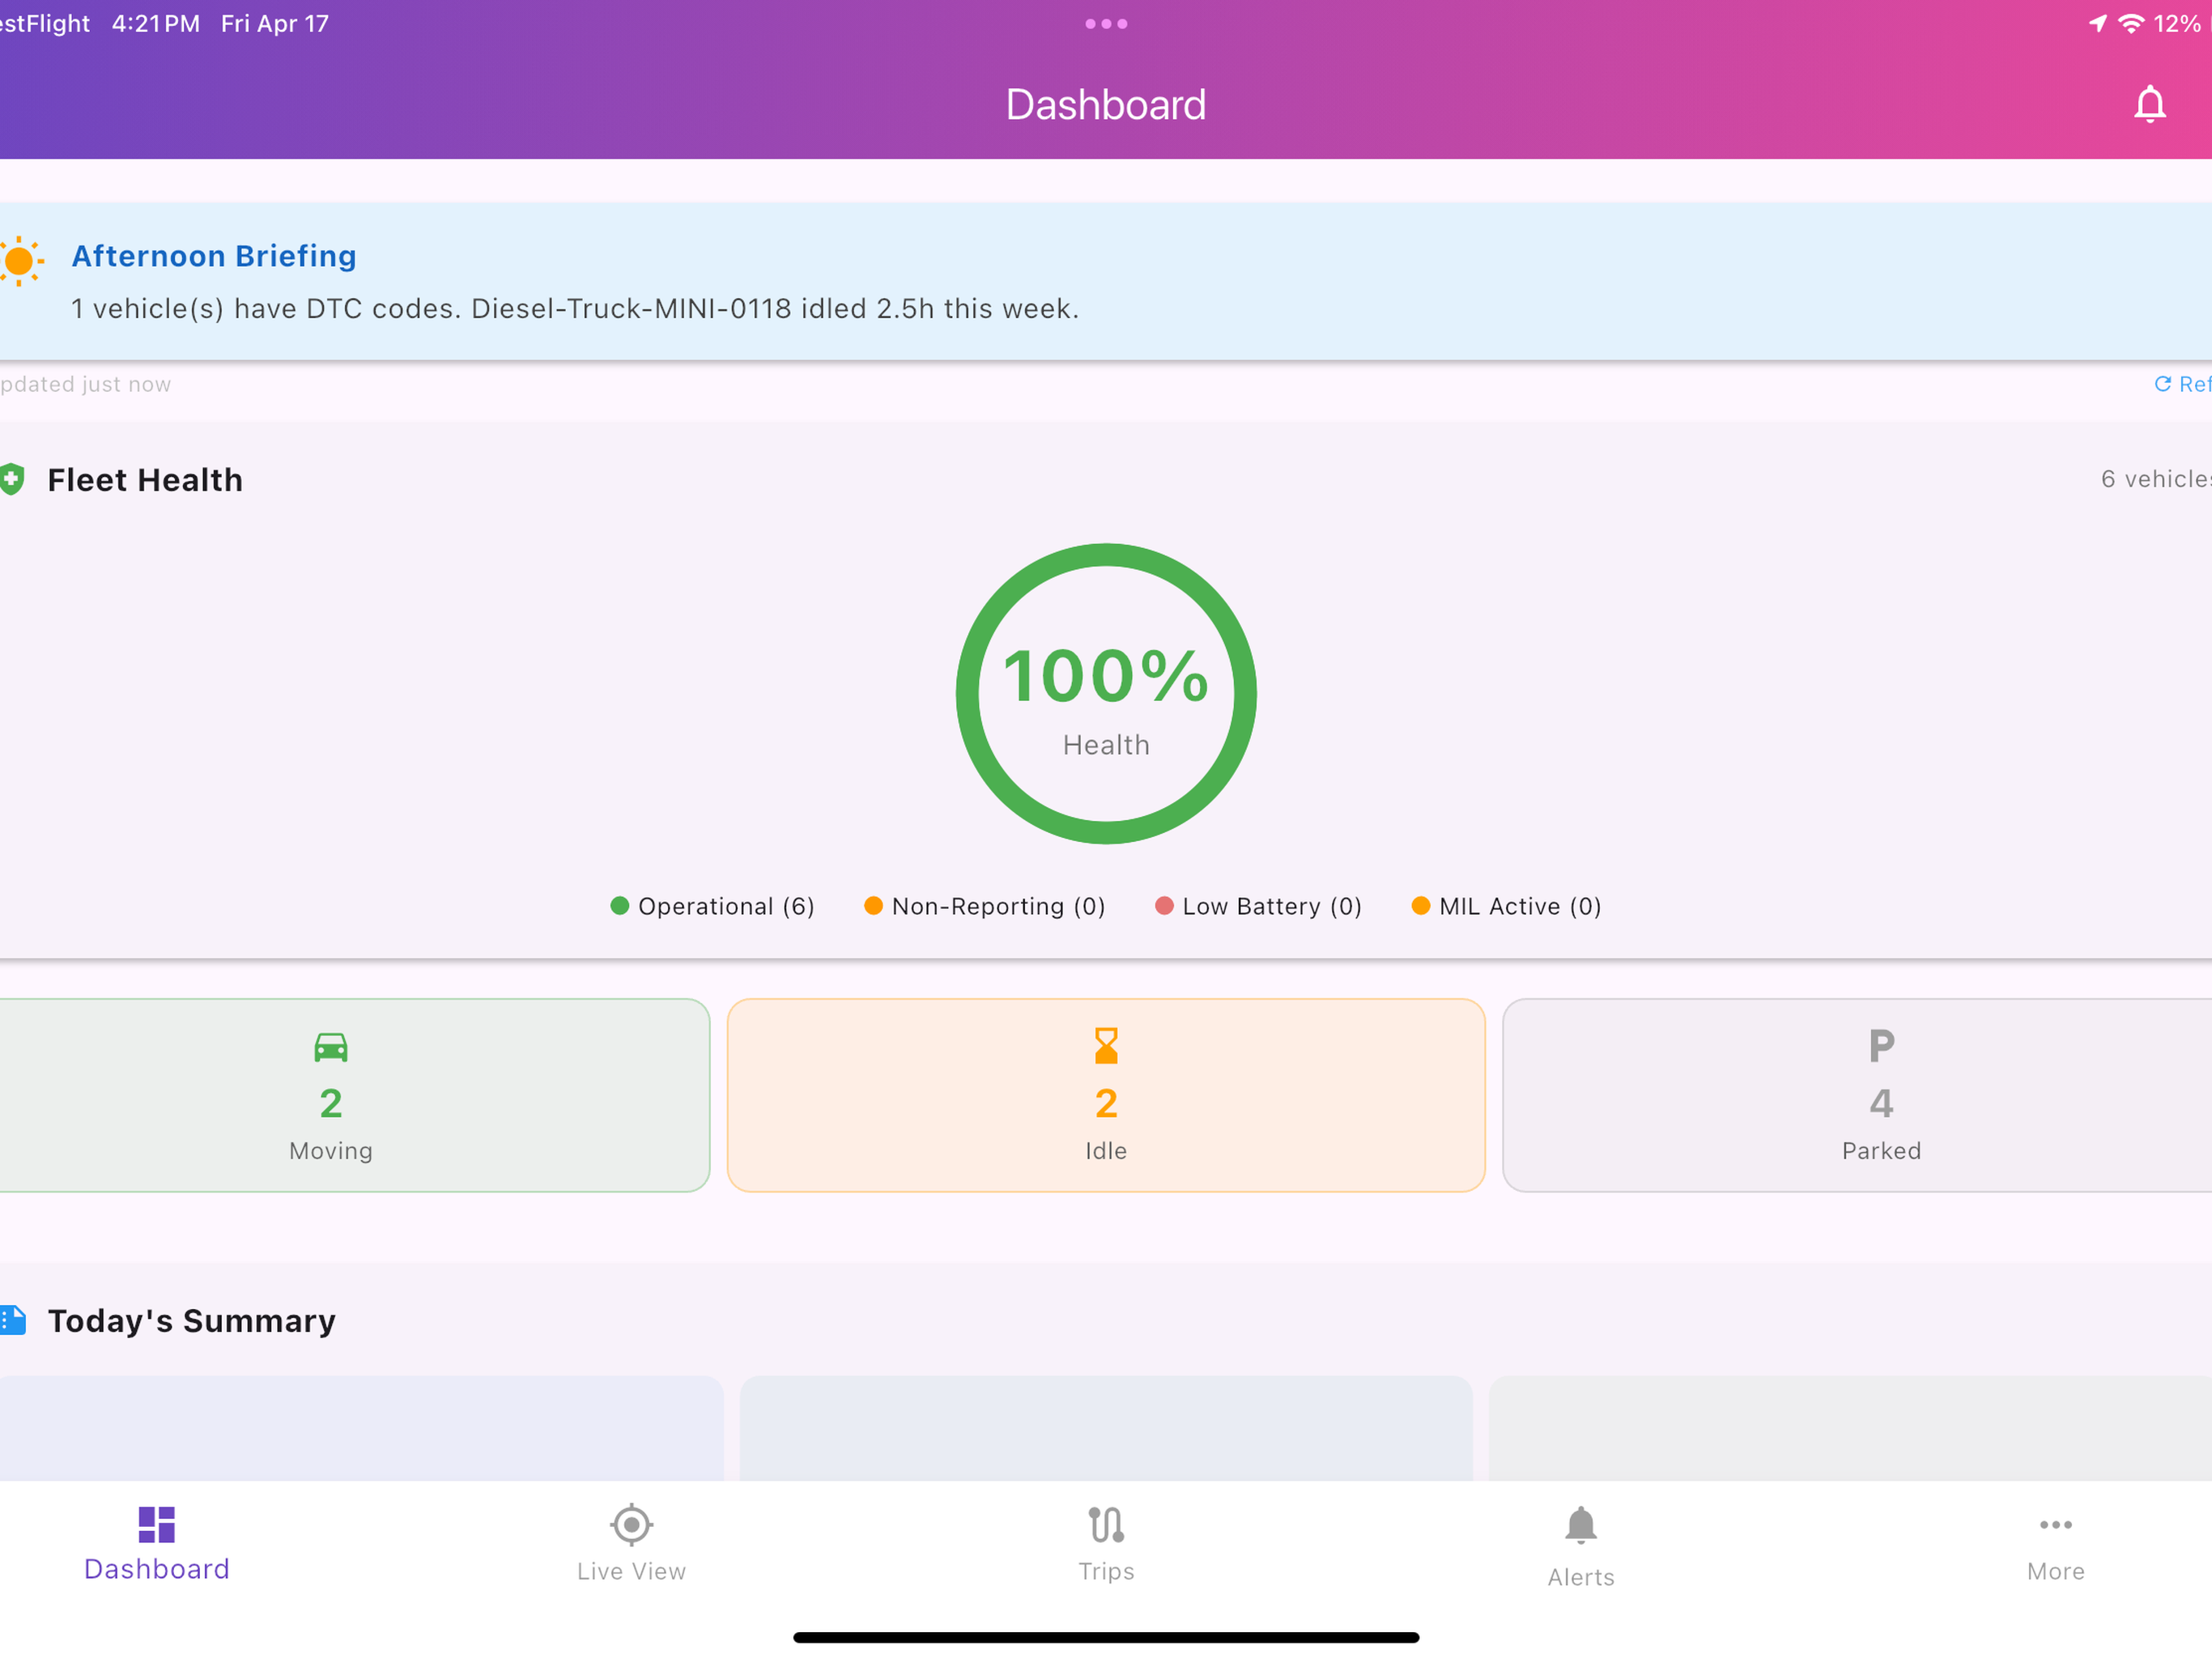The image size is (2212, 1658).
Task: Tap the P parking icon on Parked card
Action: [1881, 1046]
